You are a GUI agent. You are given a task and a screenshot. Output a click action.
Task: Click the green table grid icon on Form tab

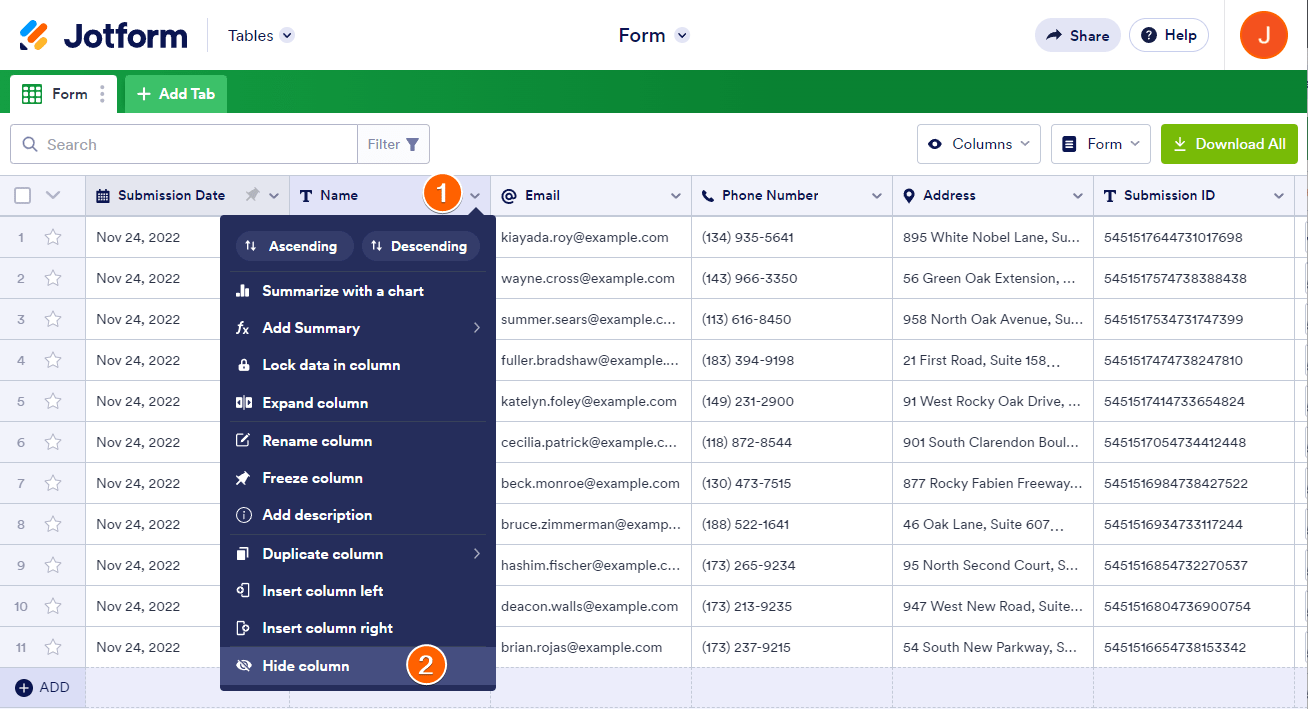(32, 94)
